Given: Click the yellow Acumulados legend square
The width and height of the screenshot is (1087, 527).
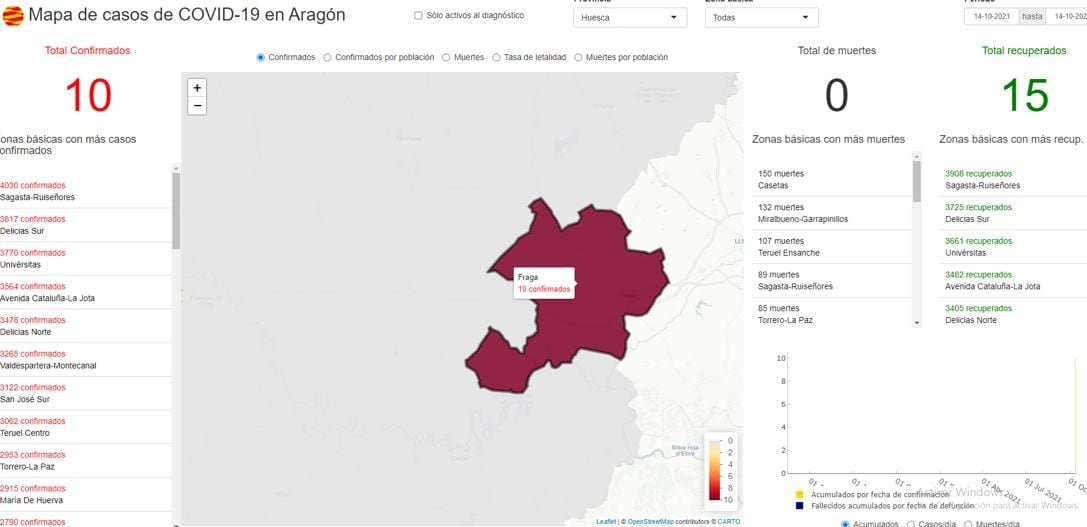Looking at the screenshot, I should pyautogui.click(x=799, y=494).
